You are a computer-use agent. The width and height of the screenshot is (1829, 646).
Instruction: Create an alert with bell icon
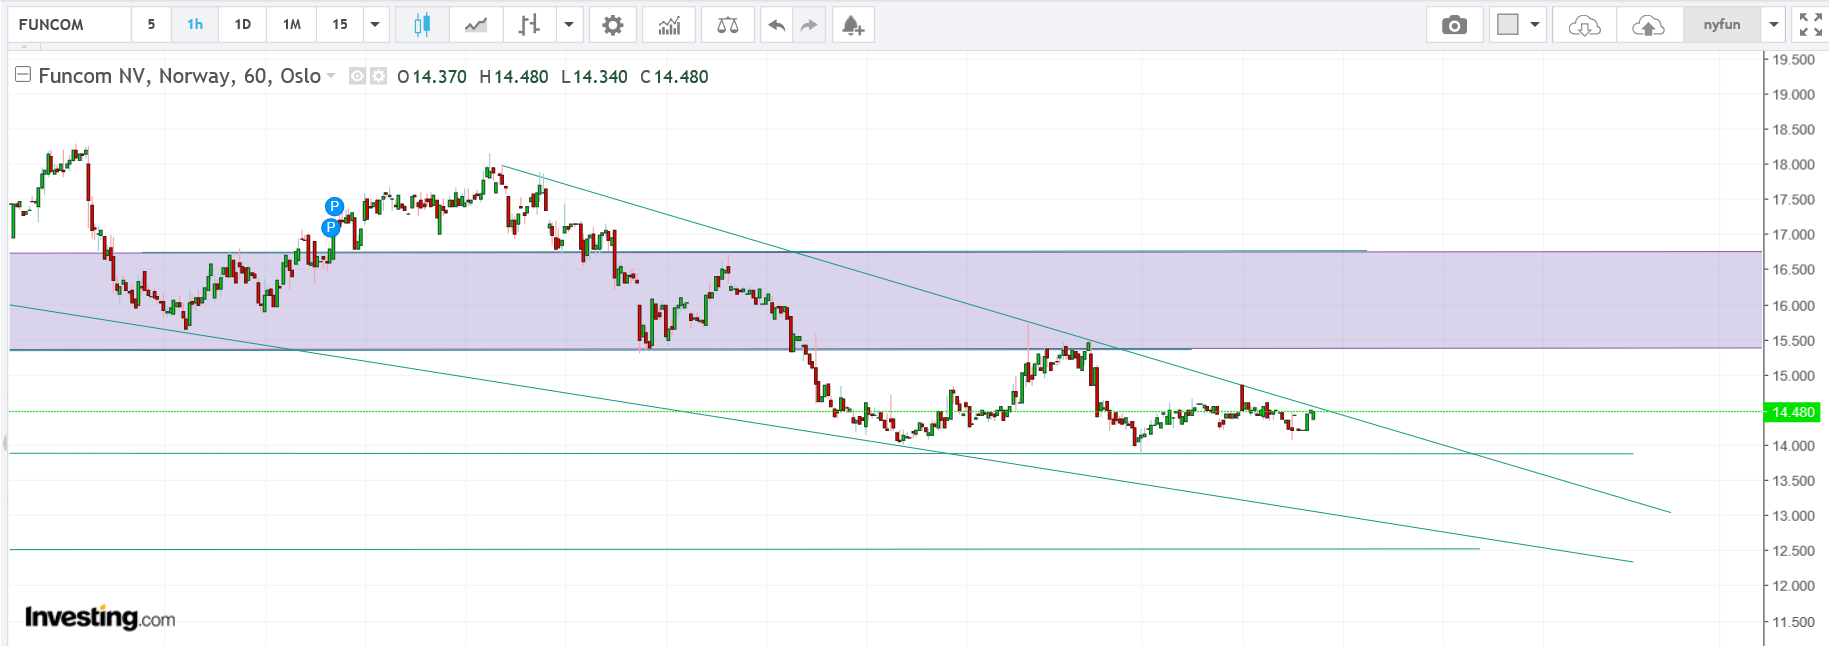[x=852, y=25]
